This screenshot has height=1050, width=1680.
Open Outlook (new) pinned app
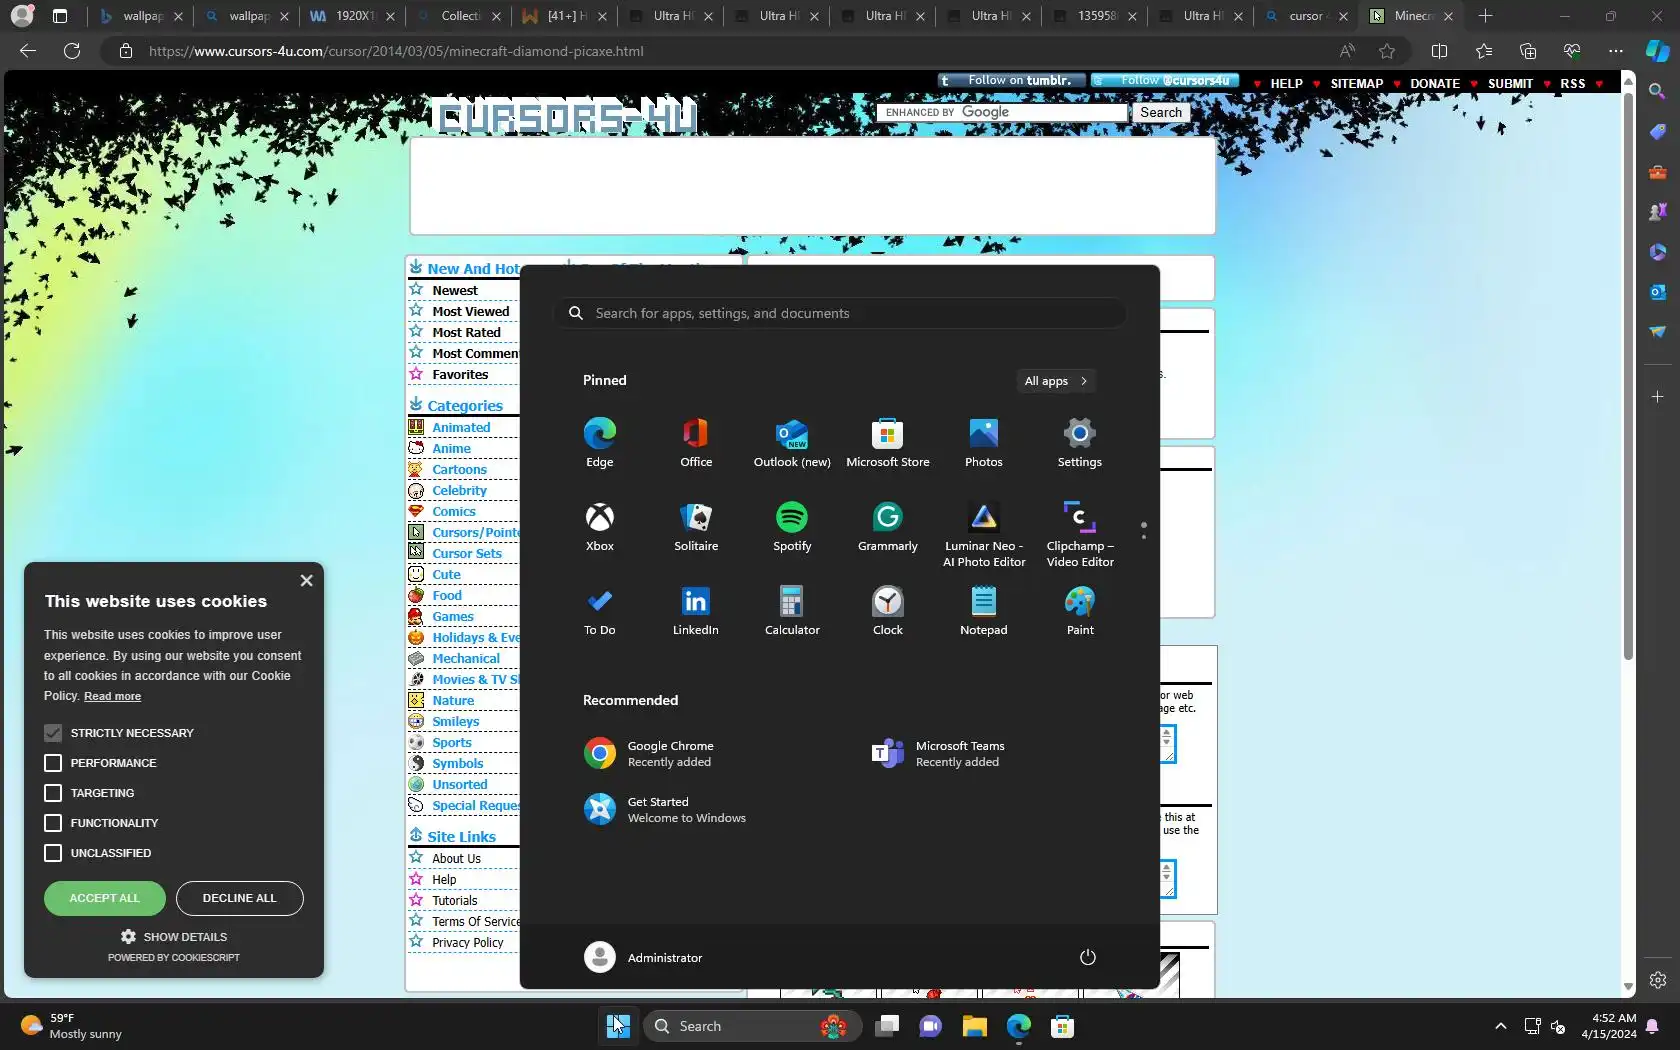coord(792,442)
